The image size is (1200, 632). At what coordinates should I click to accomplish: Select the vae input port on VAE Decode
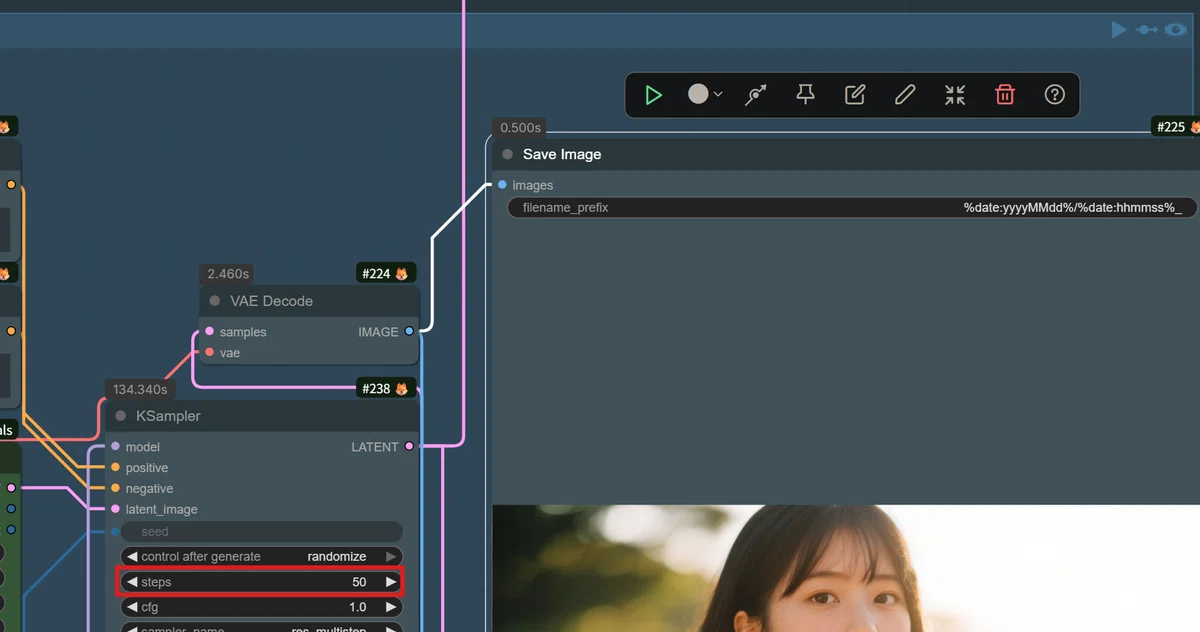tap(209, 353)
